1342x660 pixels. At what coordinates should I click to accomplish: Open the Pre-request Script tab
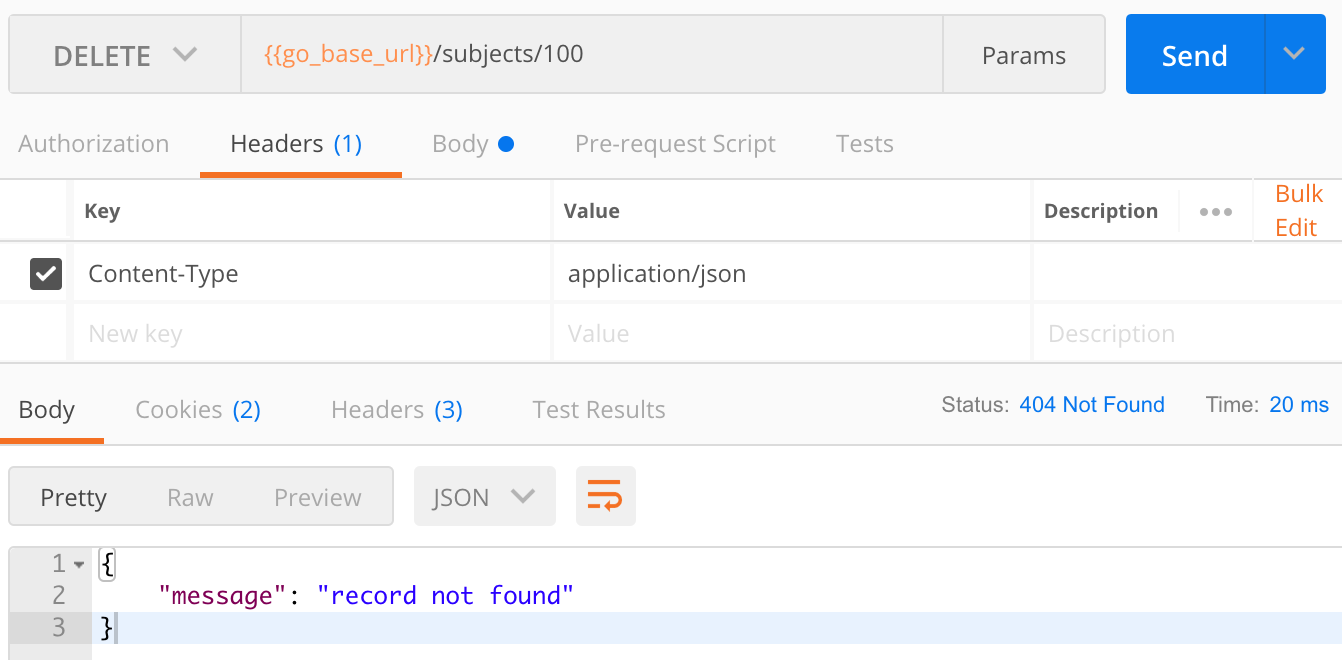(675, 144)
